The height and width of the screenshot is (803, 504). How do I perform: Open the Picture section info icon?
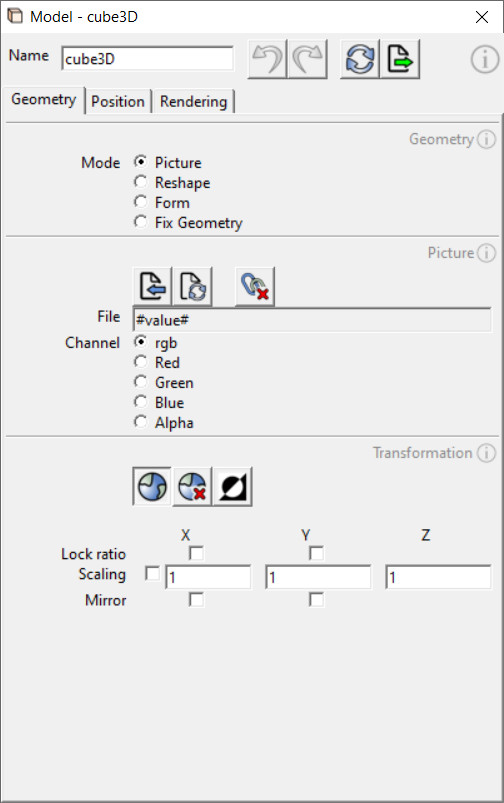(487, 252)
